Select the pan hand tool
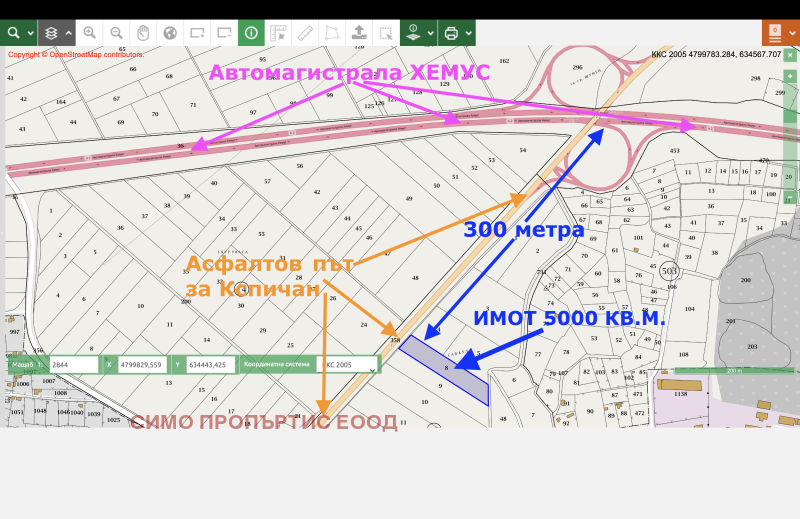This screenshot has width=800, height=519. point(143,33)
